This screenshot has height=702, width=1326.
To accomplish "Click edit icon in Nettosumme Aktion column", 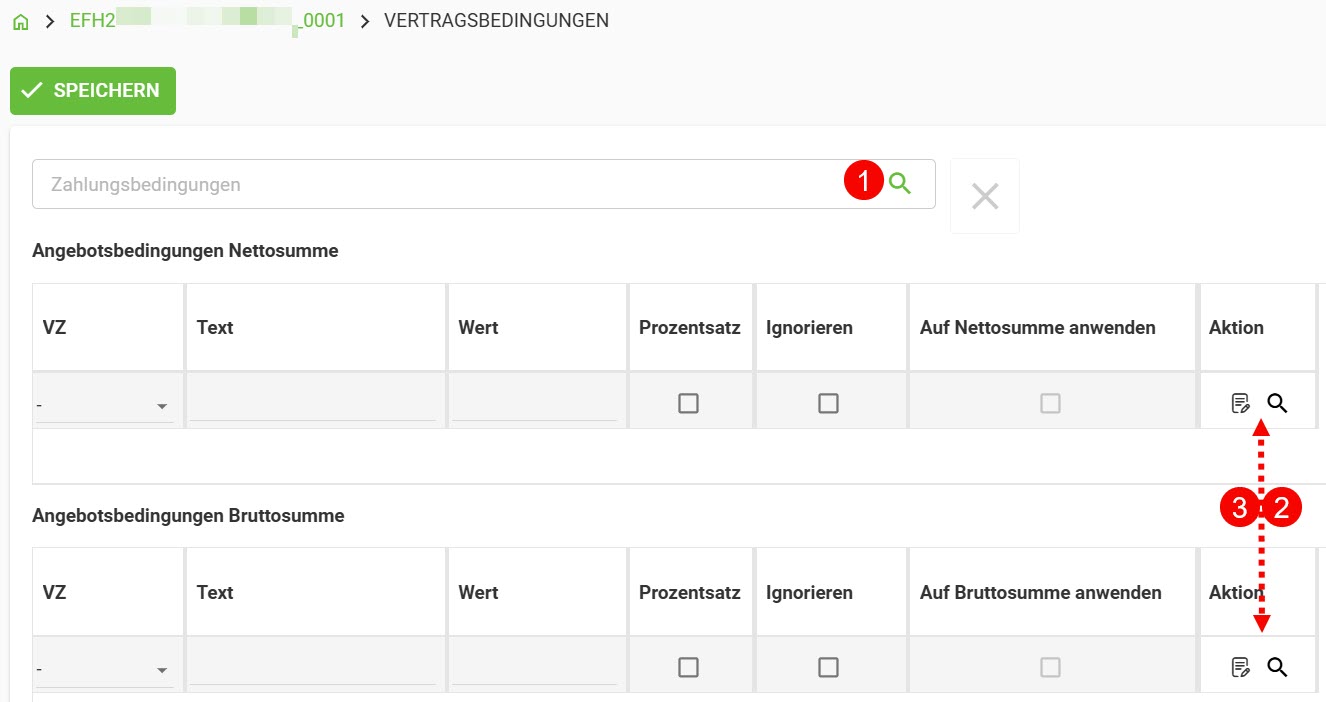I will click(x=1240, y=403).
